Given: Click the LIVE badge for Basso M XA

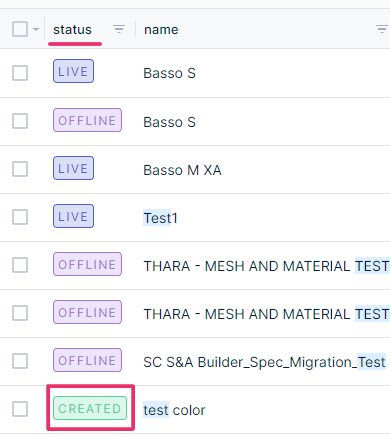Looking at the screenshot, I should click(73, 168).
